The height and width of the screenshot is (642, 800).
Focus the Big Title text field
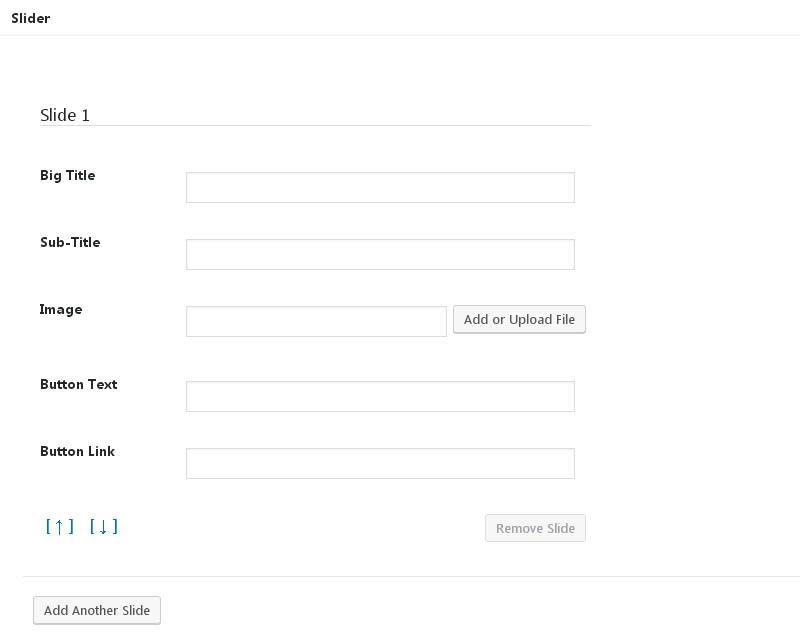[x=380, y=187]
